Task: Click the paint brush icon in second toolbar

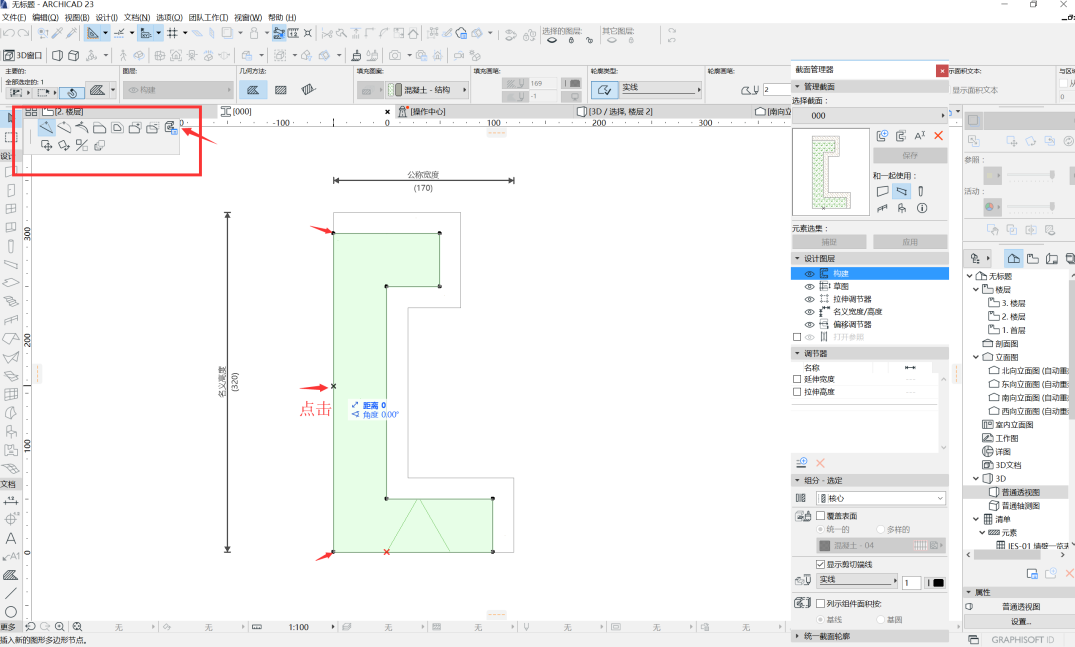Action: pyautogui.click(x=356, y=55)
